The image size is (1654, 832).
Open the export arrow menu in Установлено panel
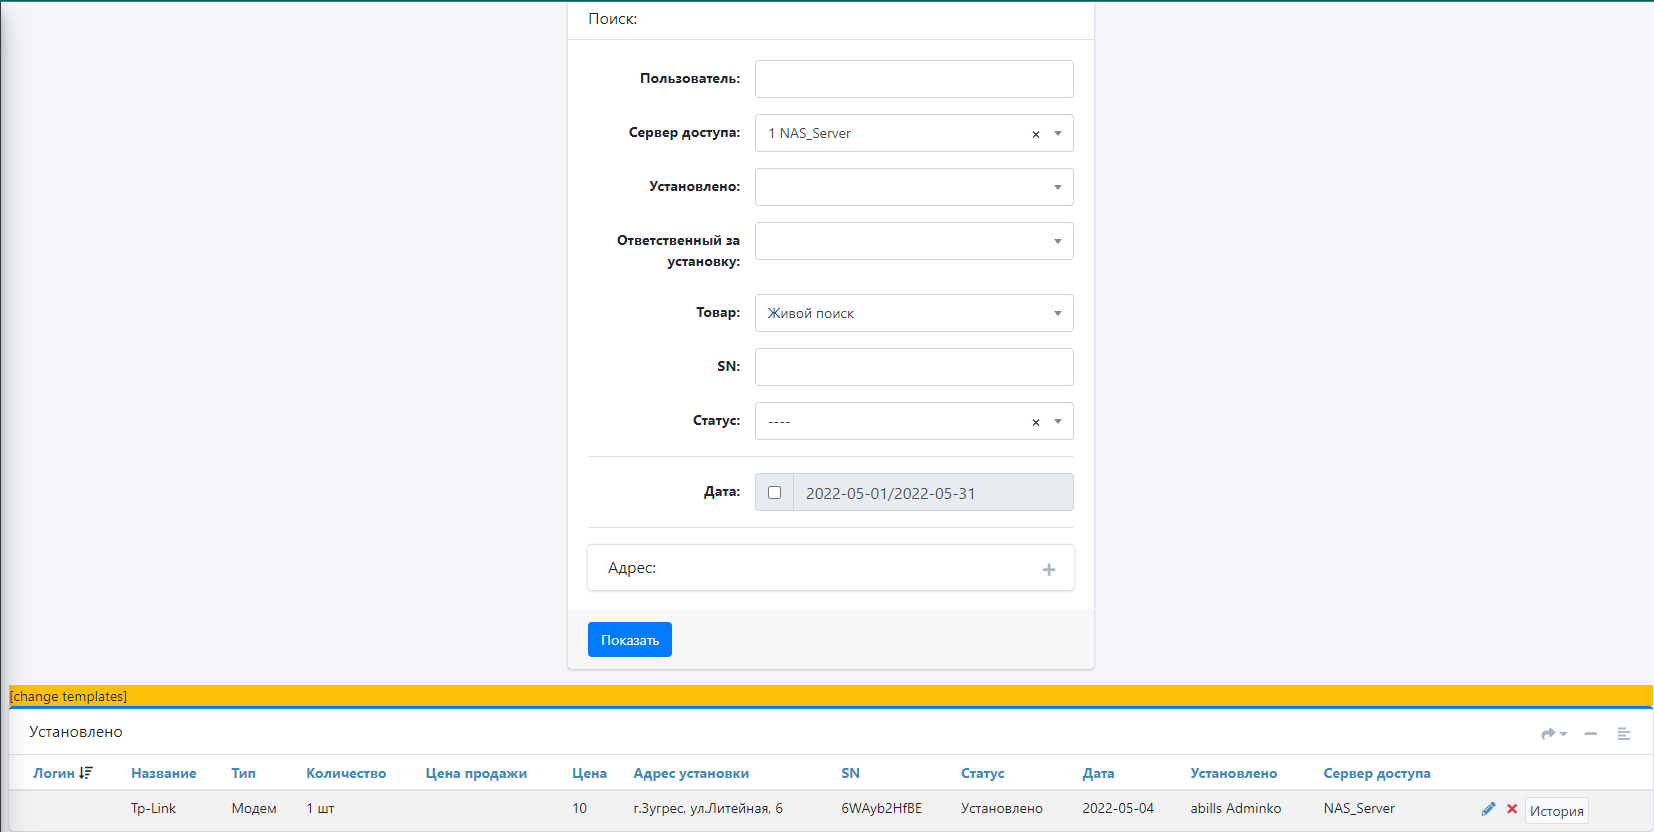[1553, 734]
